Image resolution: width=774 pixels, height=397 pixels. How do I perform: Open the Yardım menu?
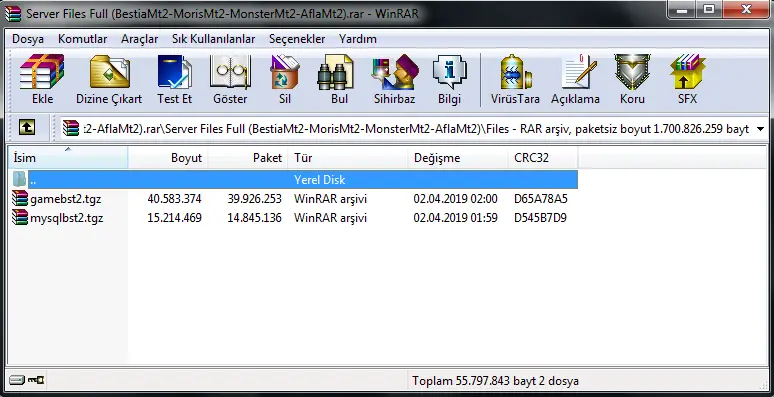tap(357, 39)
